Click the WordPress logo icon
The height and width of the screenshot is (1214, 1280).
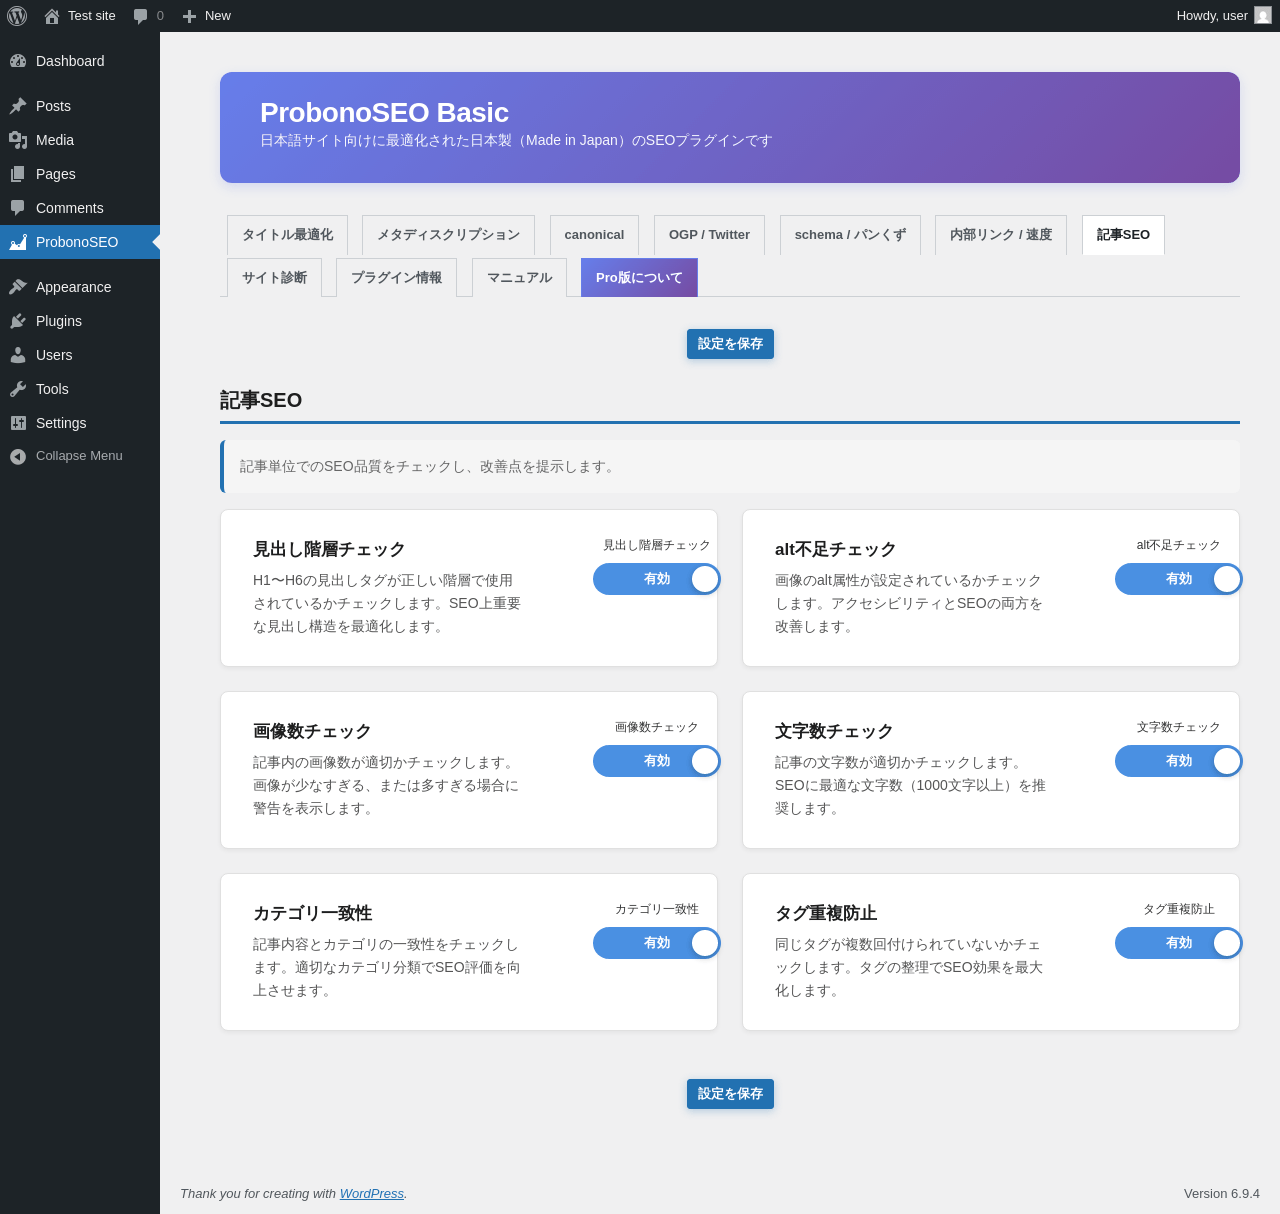17,16
